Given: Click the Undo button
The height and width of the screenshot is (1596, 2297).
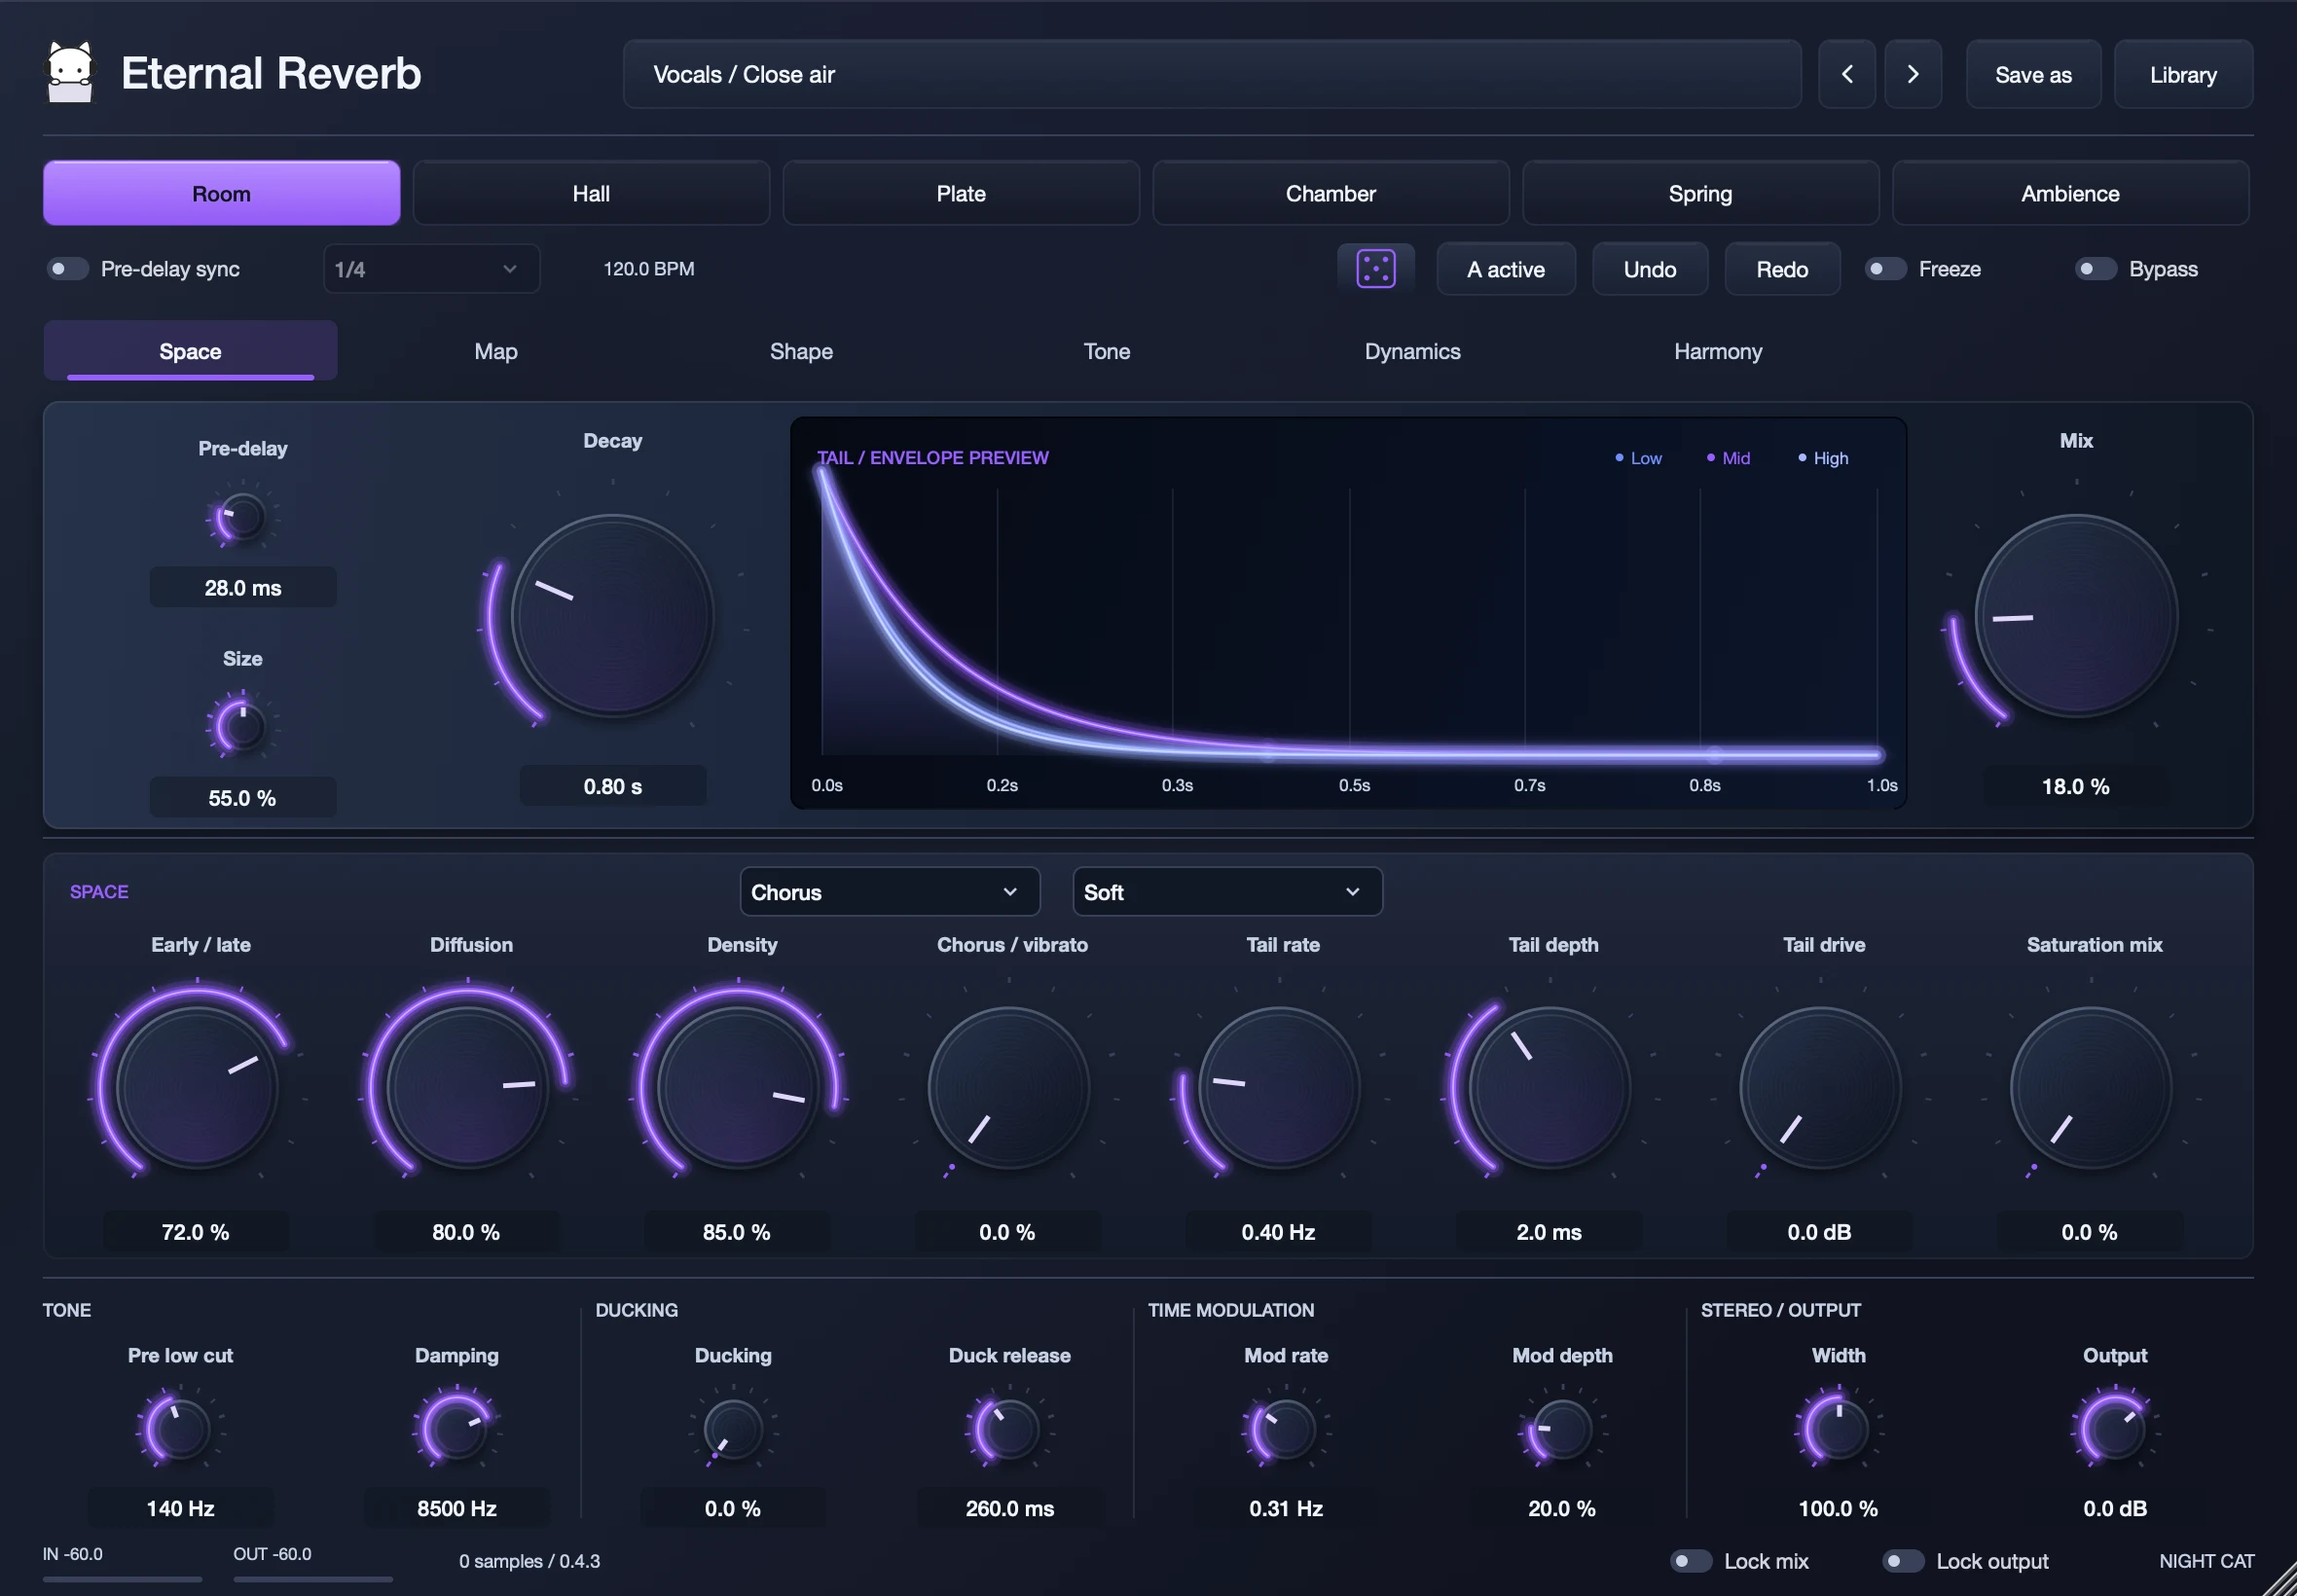Looking at the screenshot, I should 1650,269.
